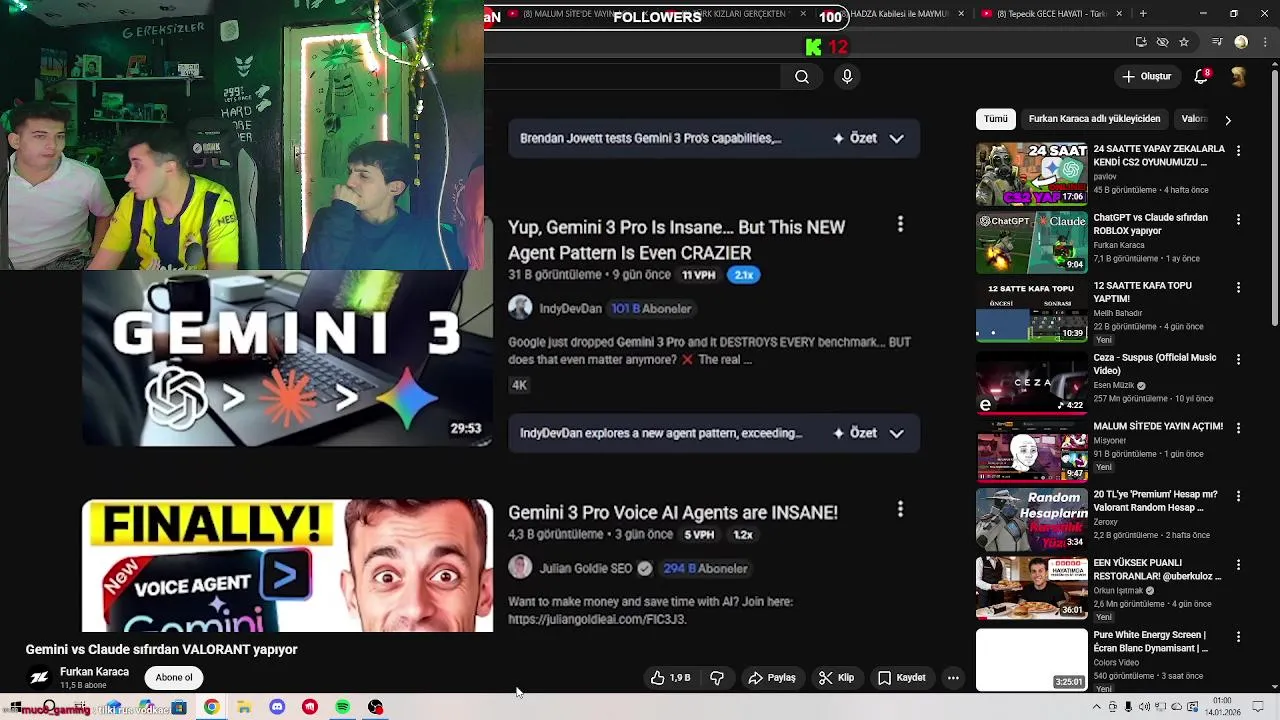
Task: Open options for ChatGPT vs Claude ROBLOX video
Action: coord(1238,219)
